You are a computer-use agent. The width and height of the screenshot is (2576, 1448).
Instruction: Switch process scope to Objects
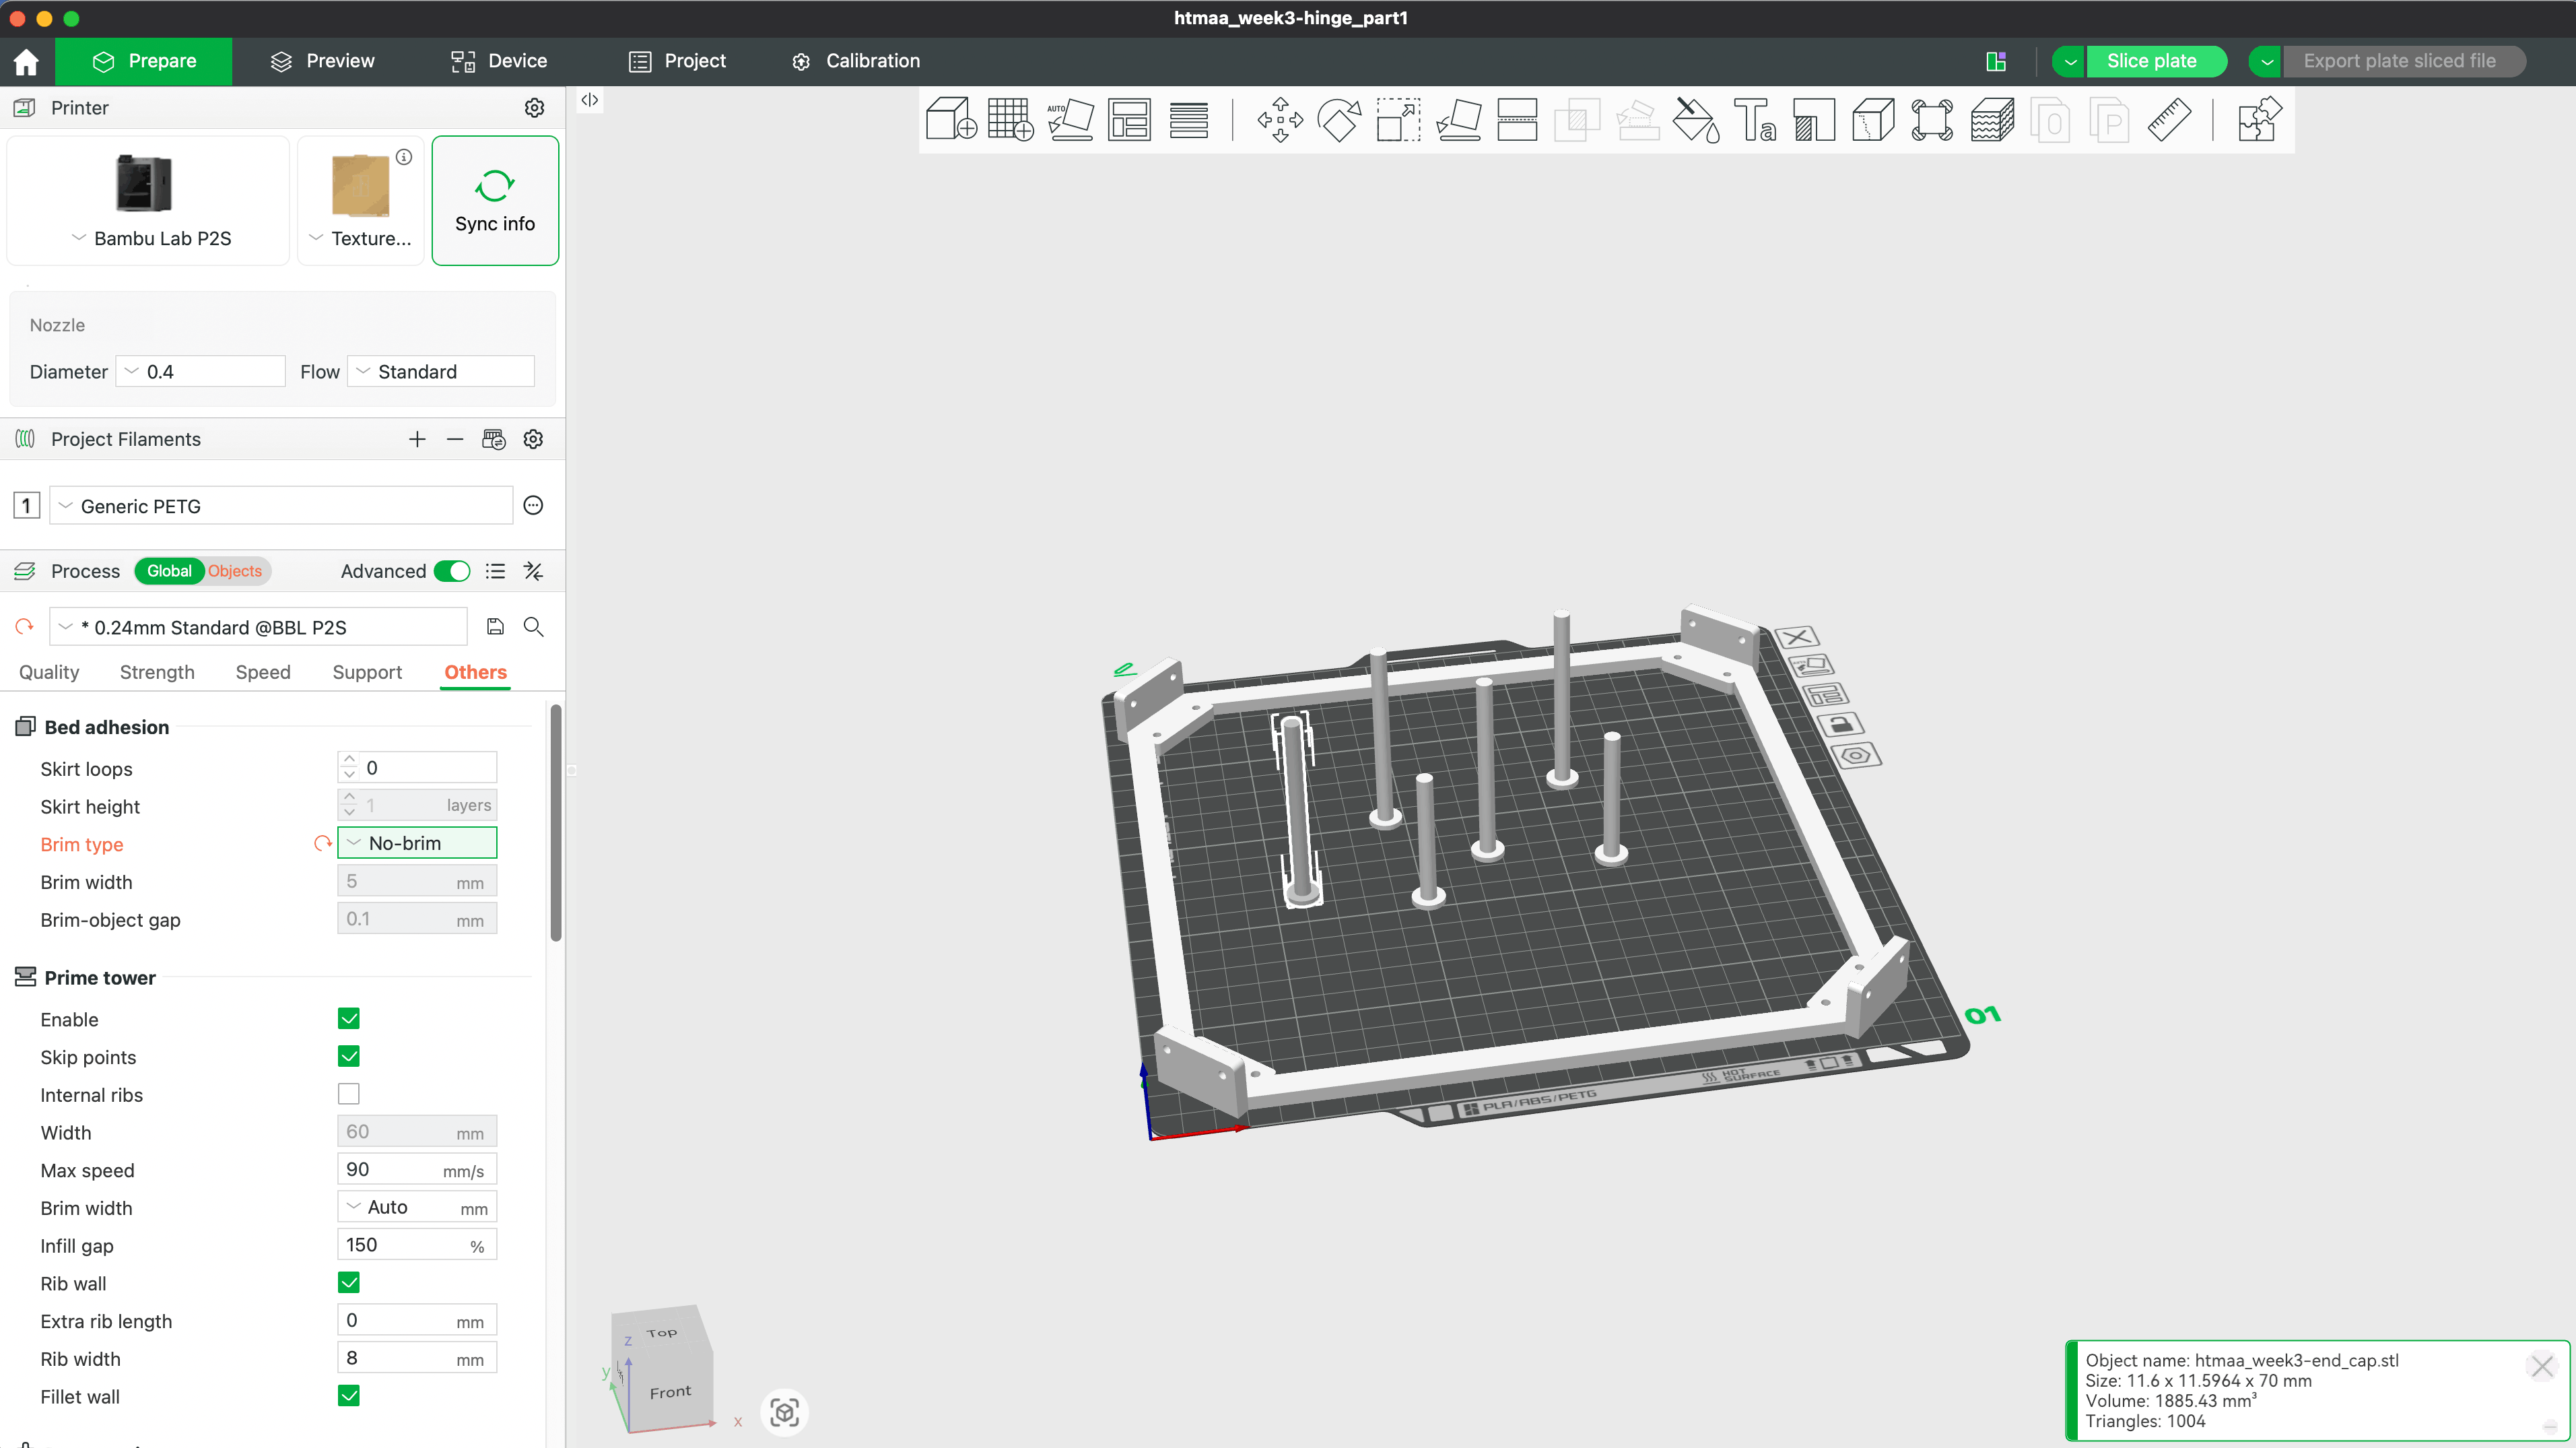click(x=235, y=571)
